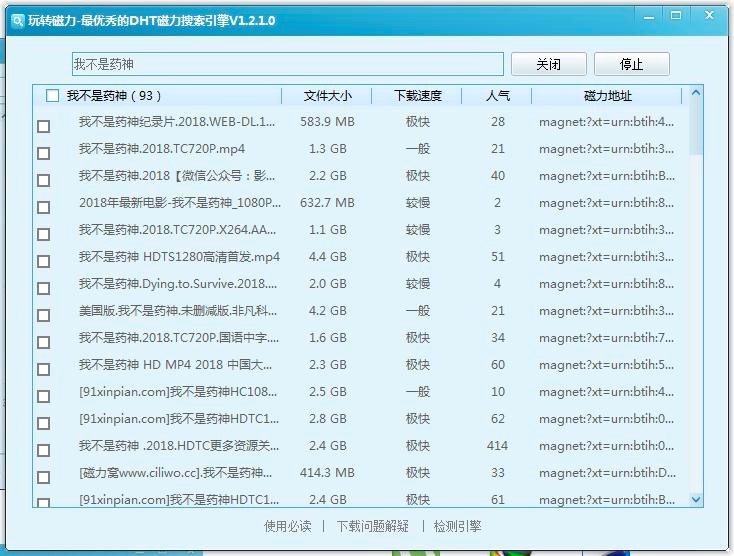Check the box for TC720P.X264.AA row
The width and height of the screenshot is (734, 556).
44,234
